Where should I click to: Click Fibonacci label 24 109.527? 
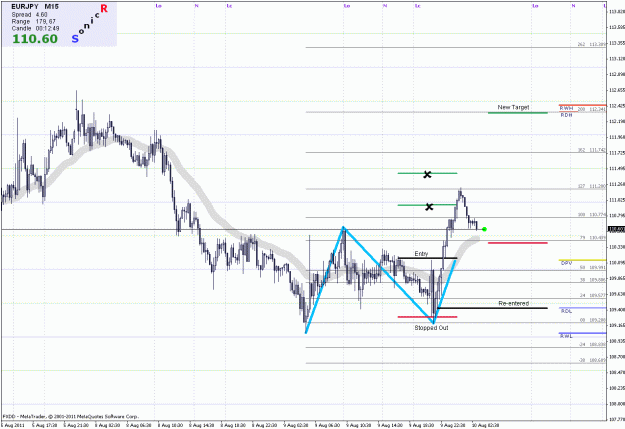[x=593, y=295]
